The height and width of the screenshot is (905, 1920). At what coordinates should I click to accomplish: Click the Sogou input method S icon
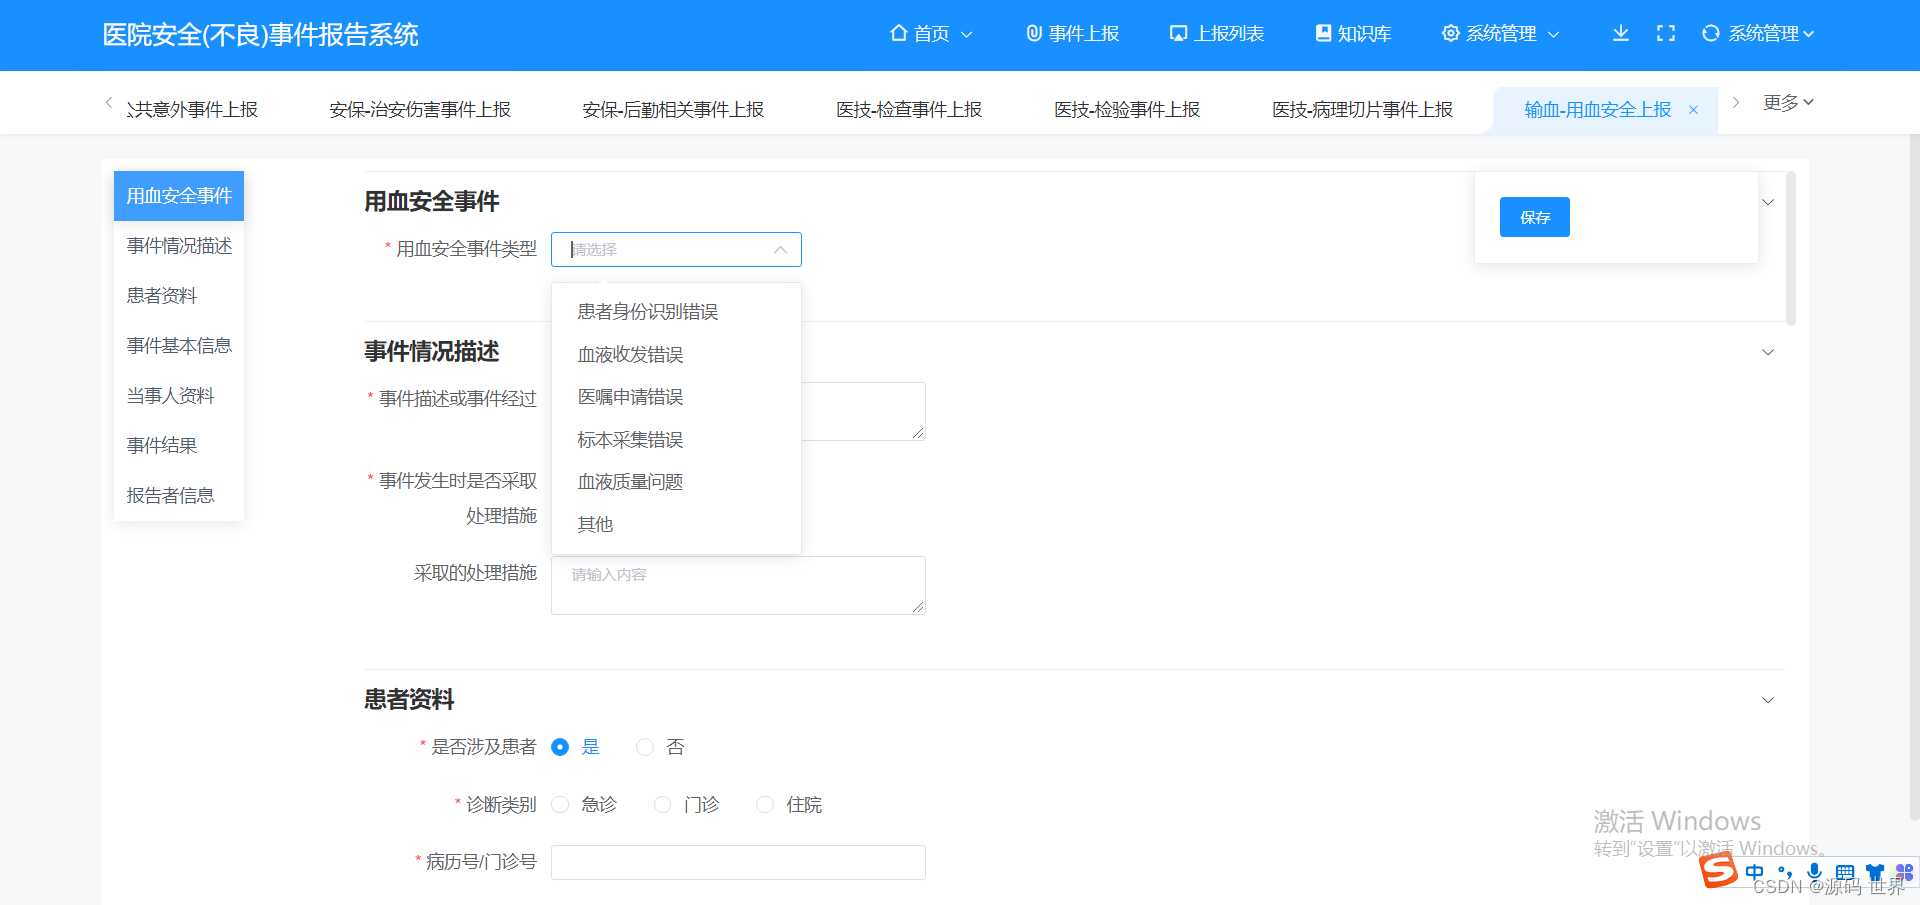tap(1719, 870)
